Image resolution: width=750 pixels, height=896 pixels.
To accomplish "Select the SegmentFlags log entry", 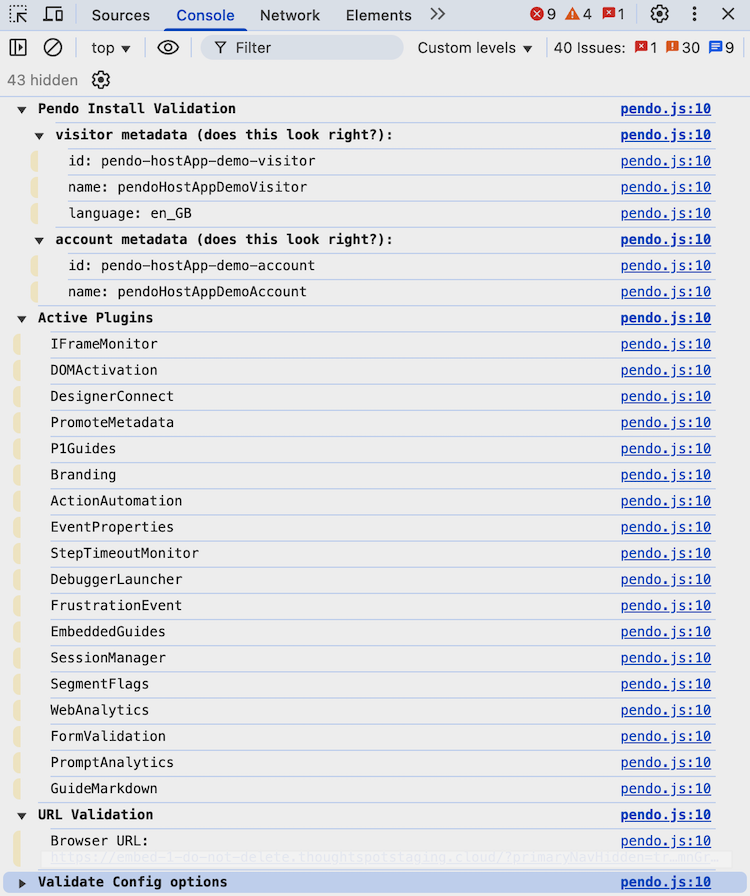I will [99, 684].
